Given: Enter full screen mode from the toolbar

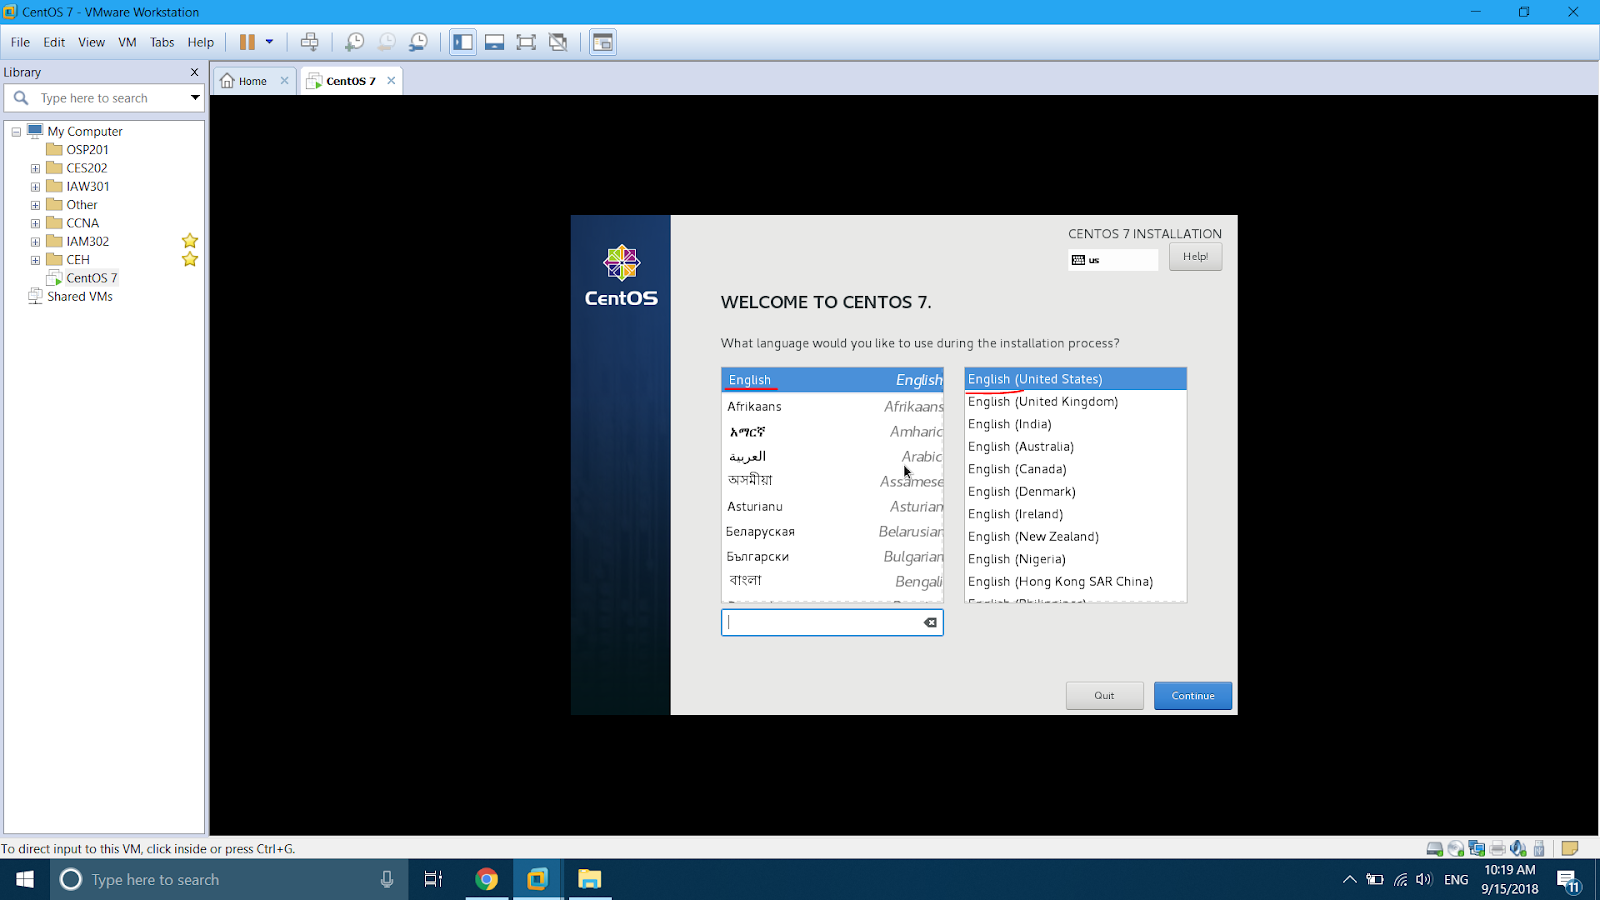Looking at the screenshot, I should tap(526, 42).
